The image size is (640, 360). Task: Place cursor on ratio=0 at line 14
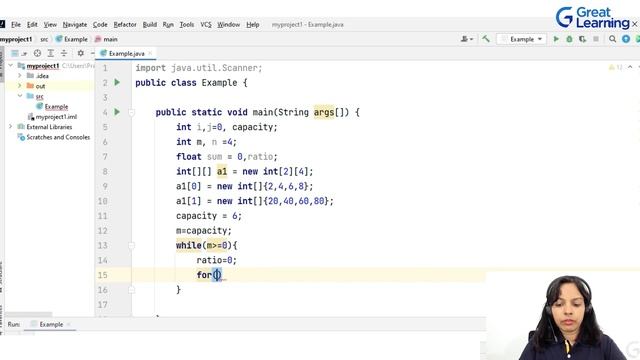[216, 260]
